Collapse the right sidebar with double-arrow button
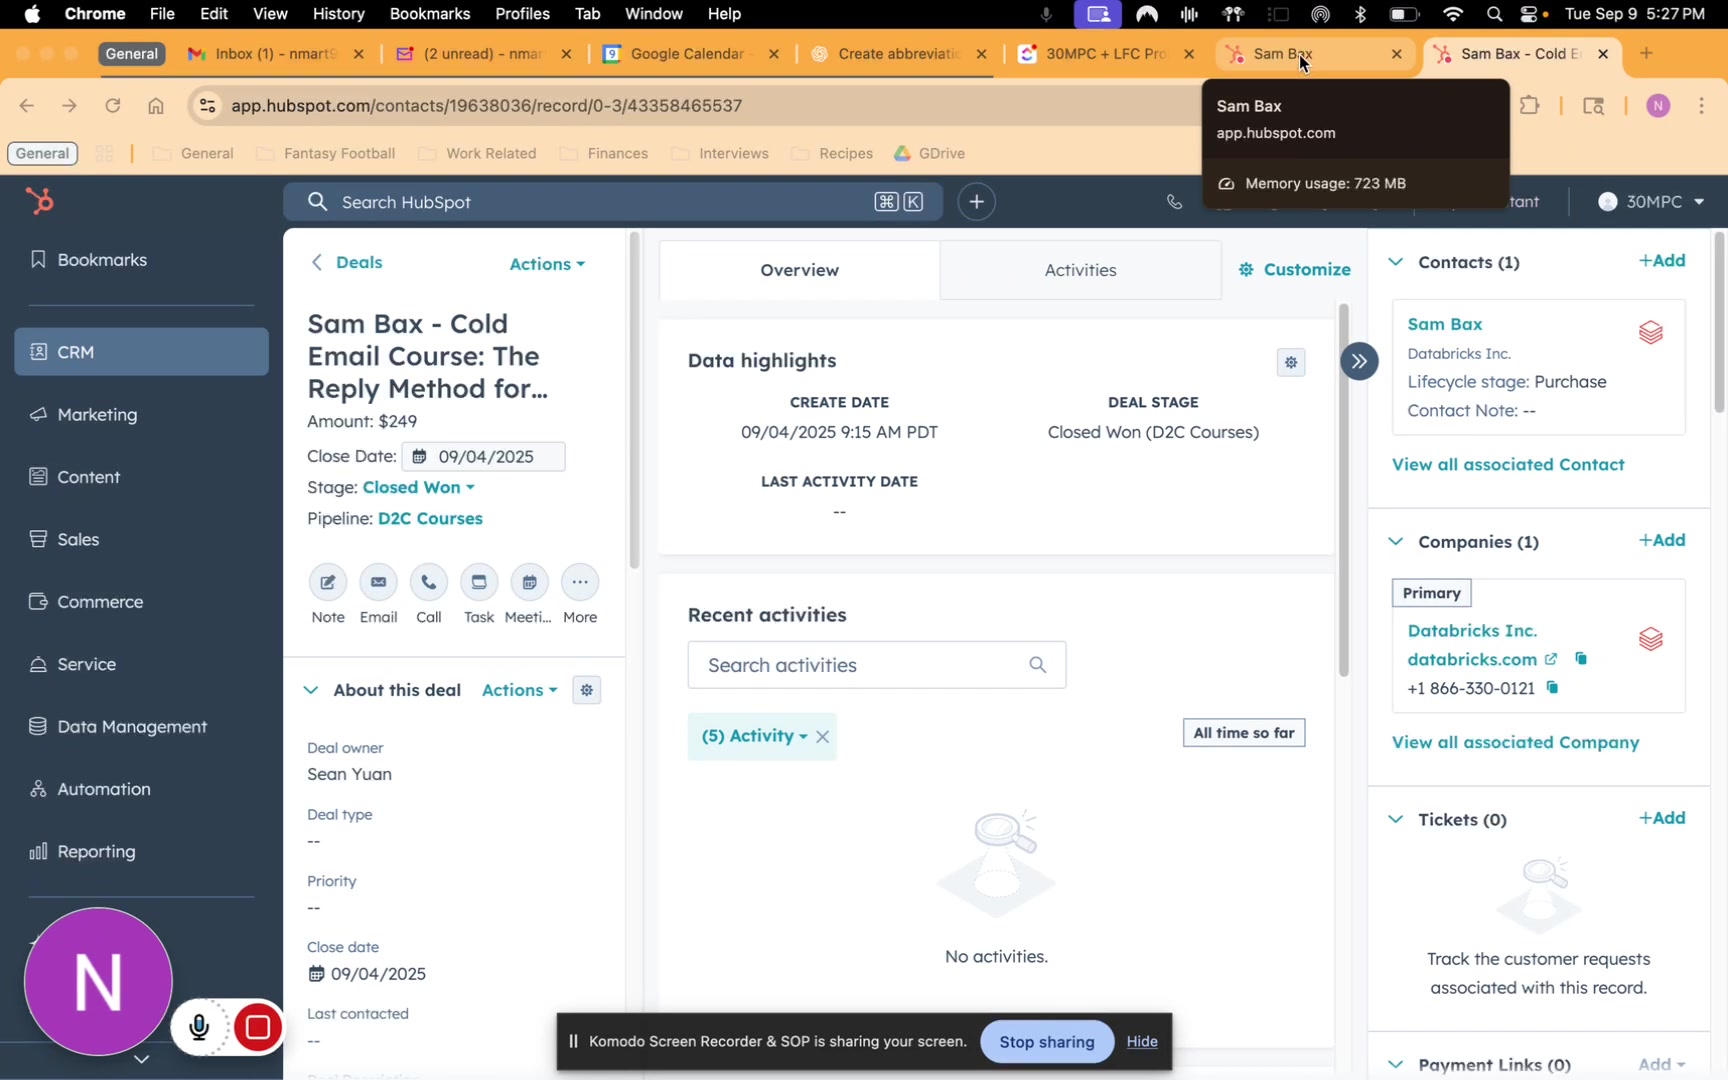Screen dimensions: 1728x1080 1359,361
